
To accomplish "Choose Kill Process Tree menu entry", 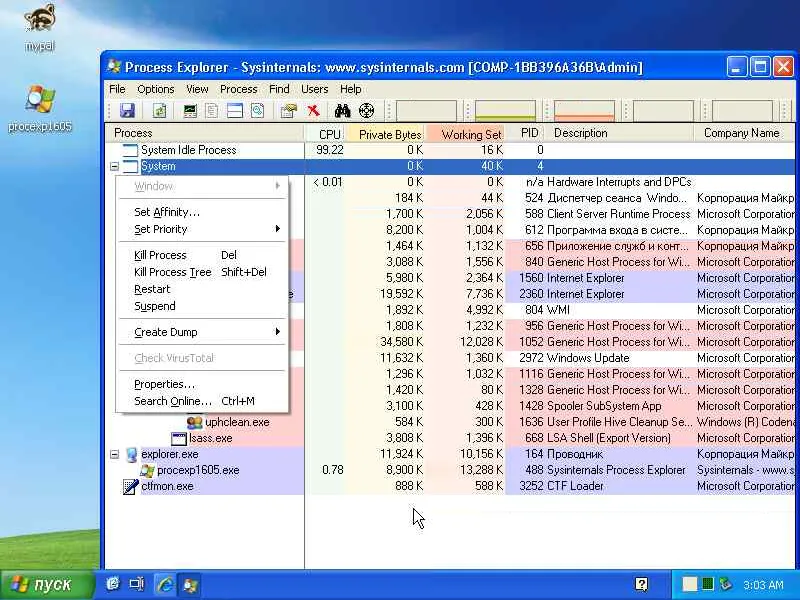I will (x=202, y=272).
